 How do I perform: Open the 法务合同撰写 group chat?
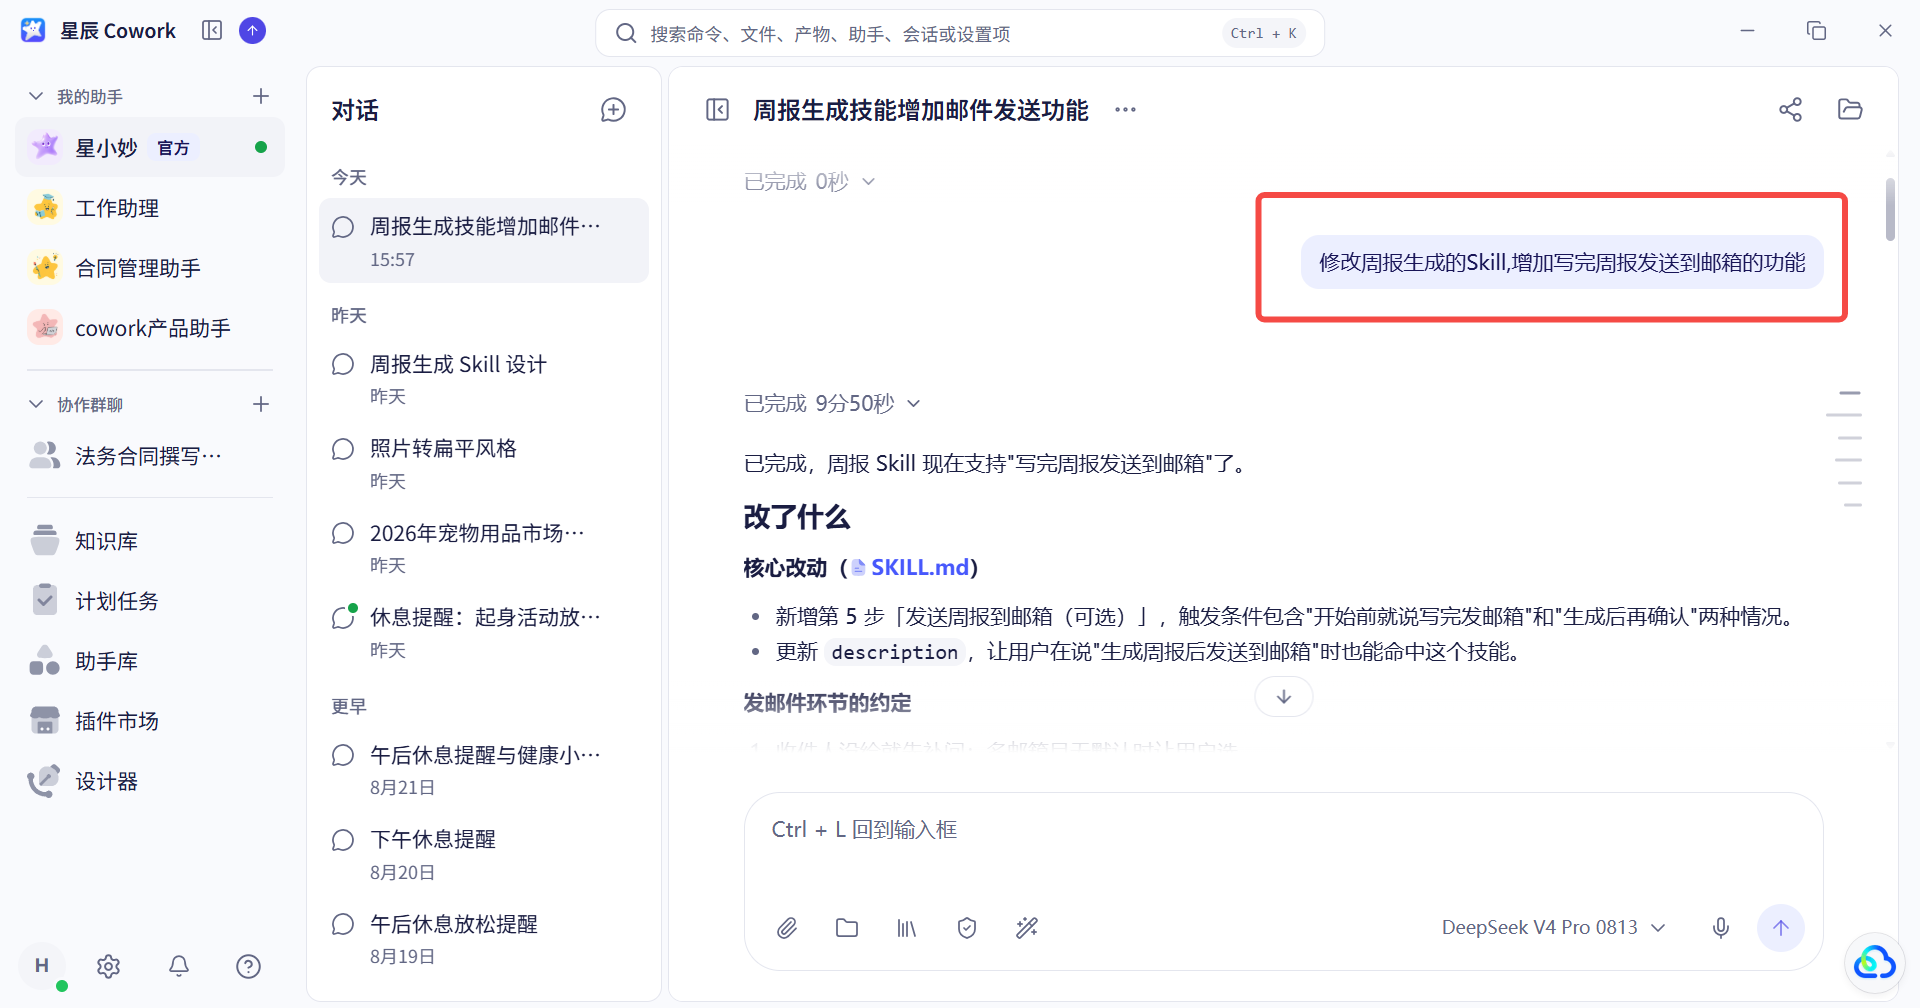click(150, 456)
